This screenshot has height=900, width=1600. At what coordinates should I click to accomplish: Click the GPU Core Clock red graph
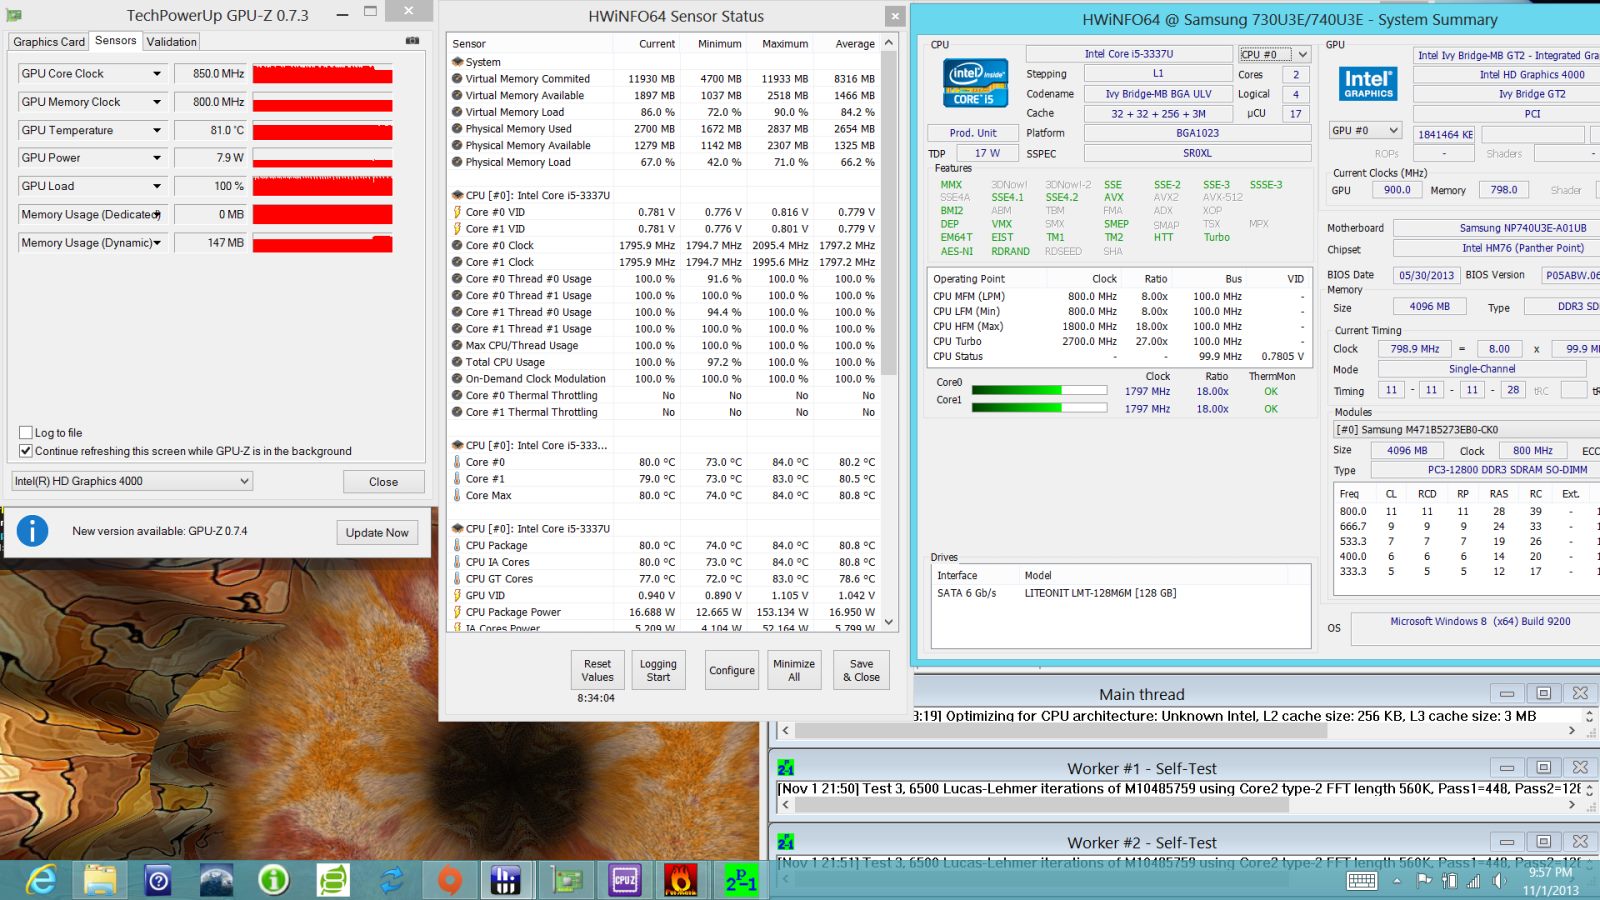coord(322,74)
